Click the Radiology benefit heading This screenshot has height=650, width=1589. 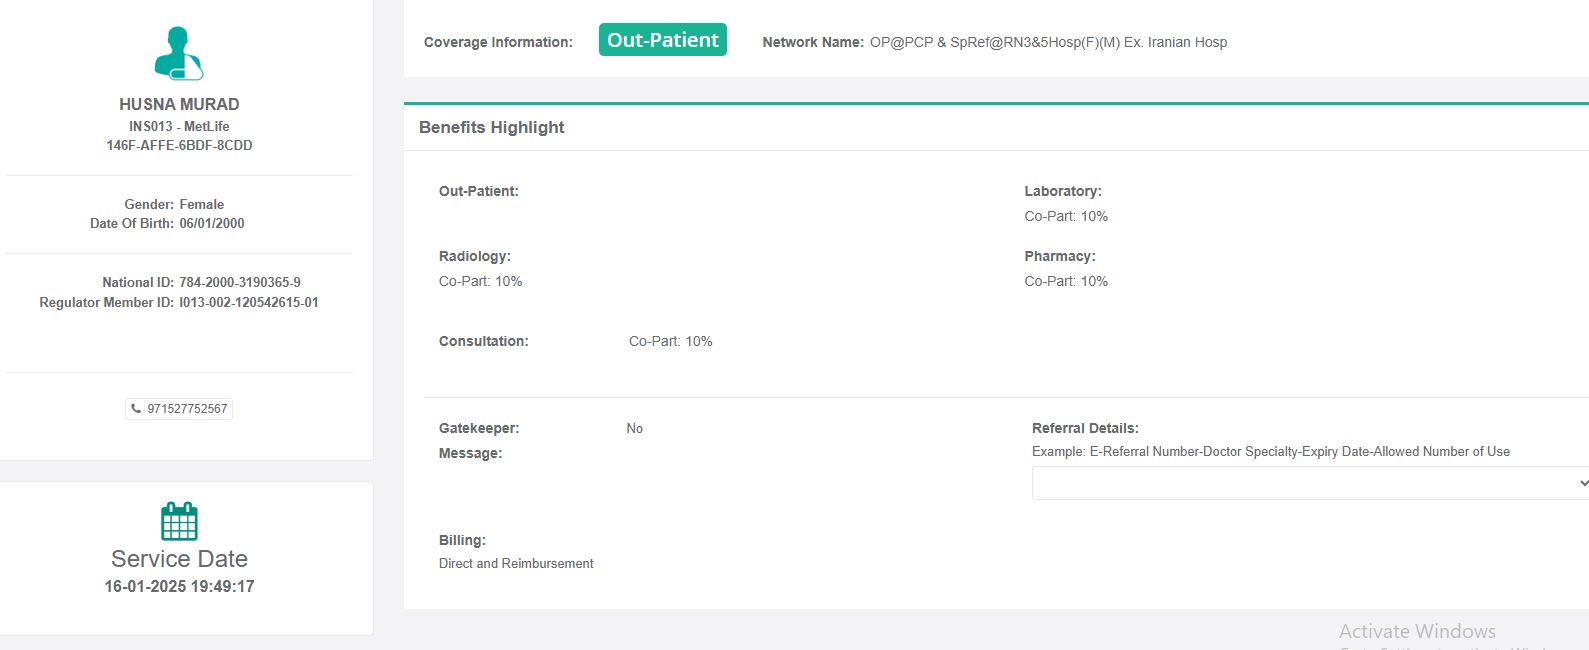coord(475,256)
